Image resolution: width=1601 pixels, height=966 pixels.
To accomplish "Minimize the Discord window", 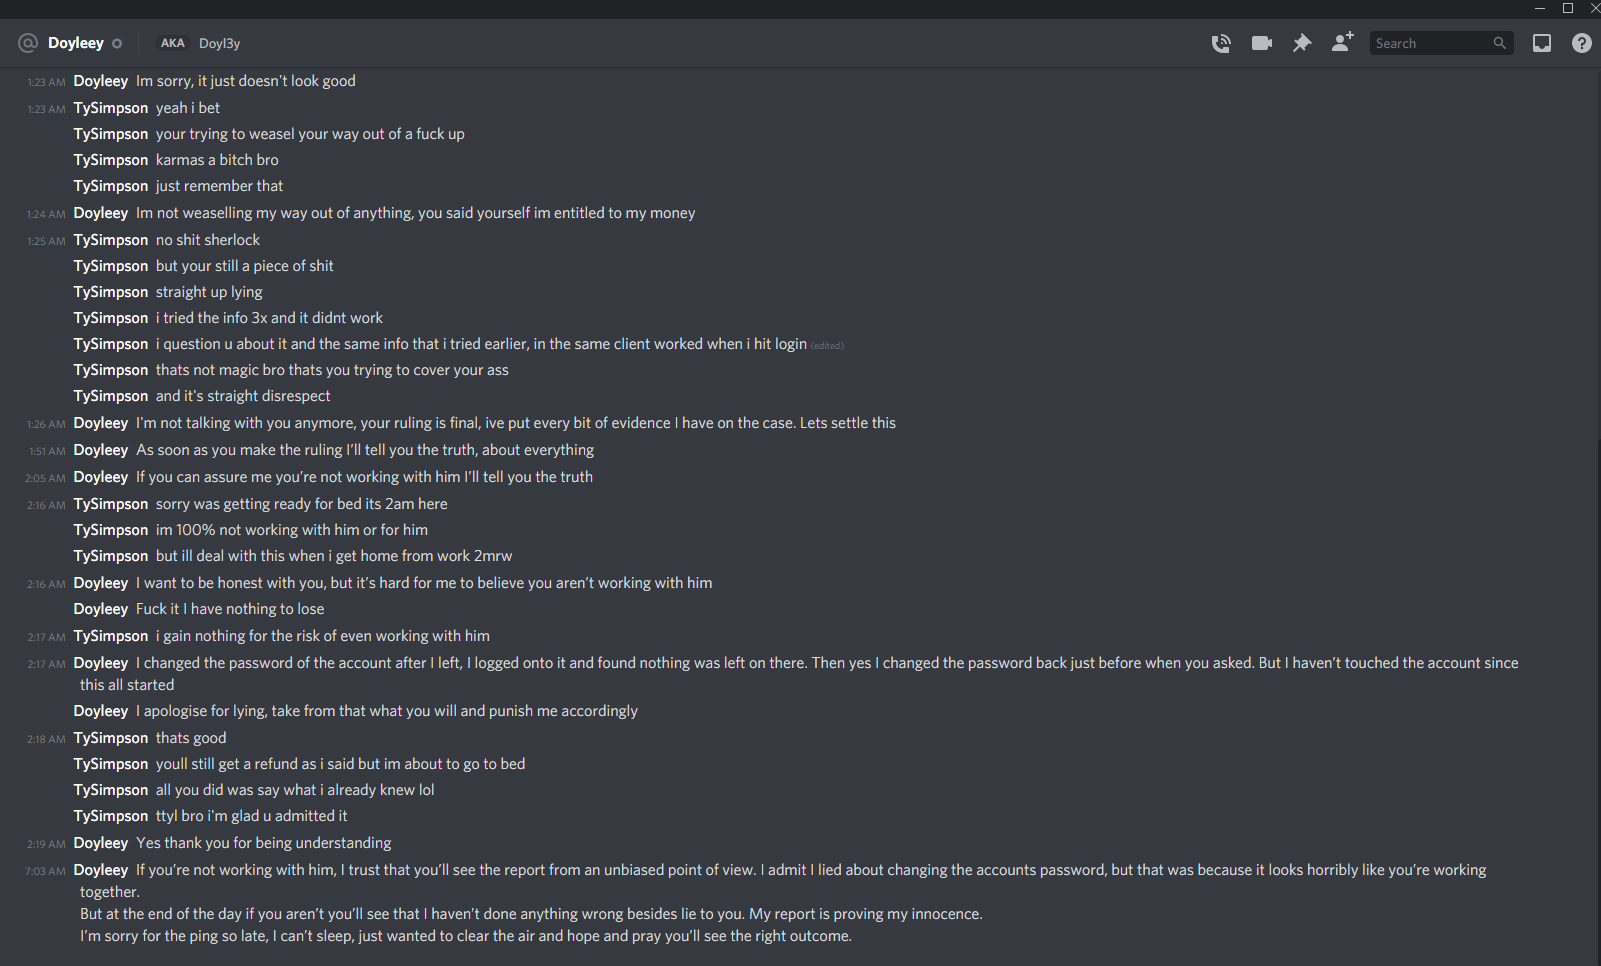I will click(x=1540, y=8).
